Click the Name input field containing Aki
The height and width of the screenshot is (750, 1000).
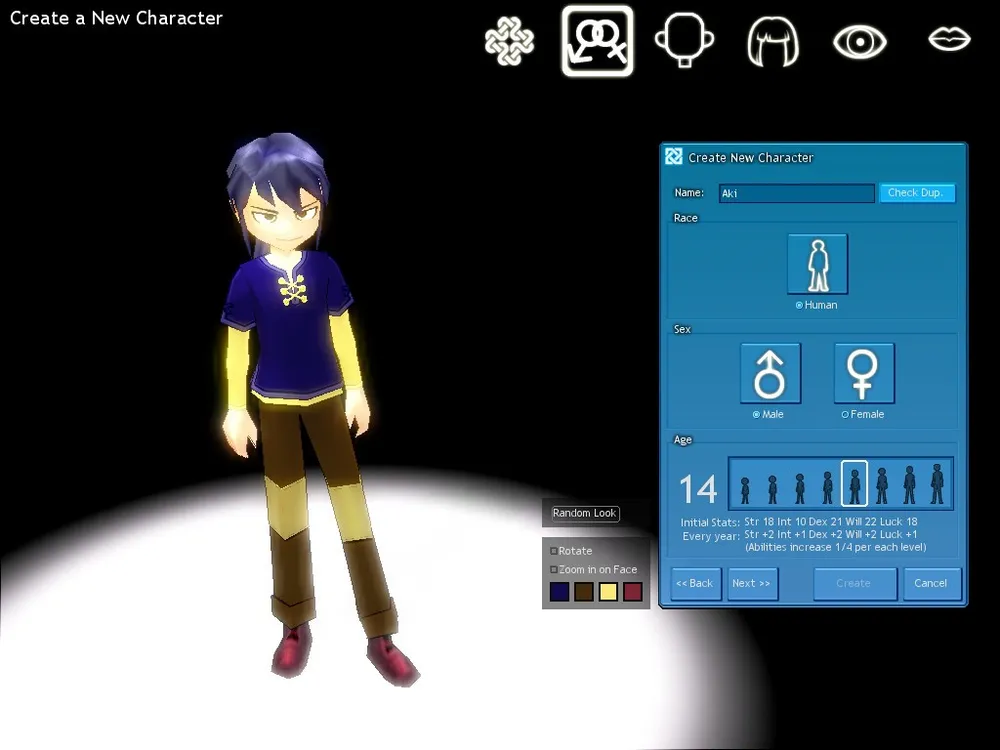point(796,193)
